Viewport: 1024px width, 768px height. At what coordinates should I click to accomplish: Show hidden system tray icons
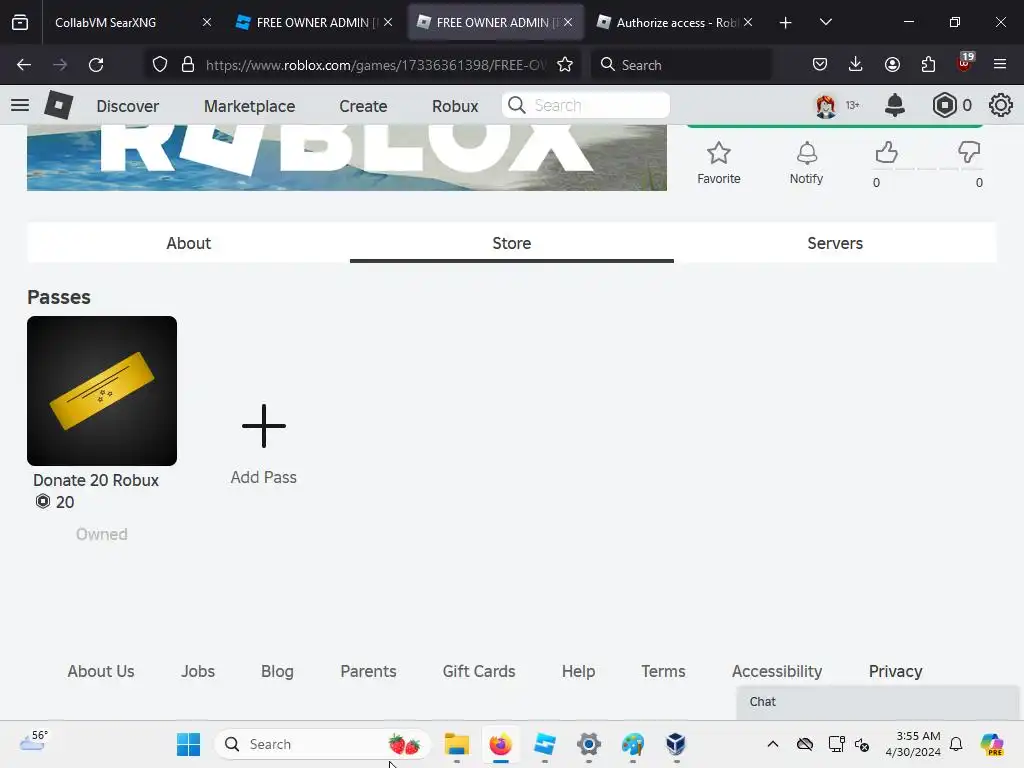click(773, 744)
